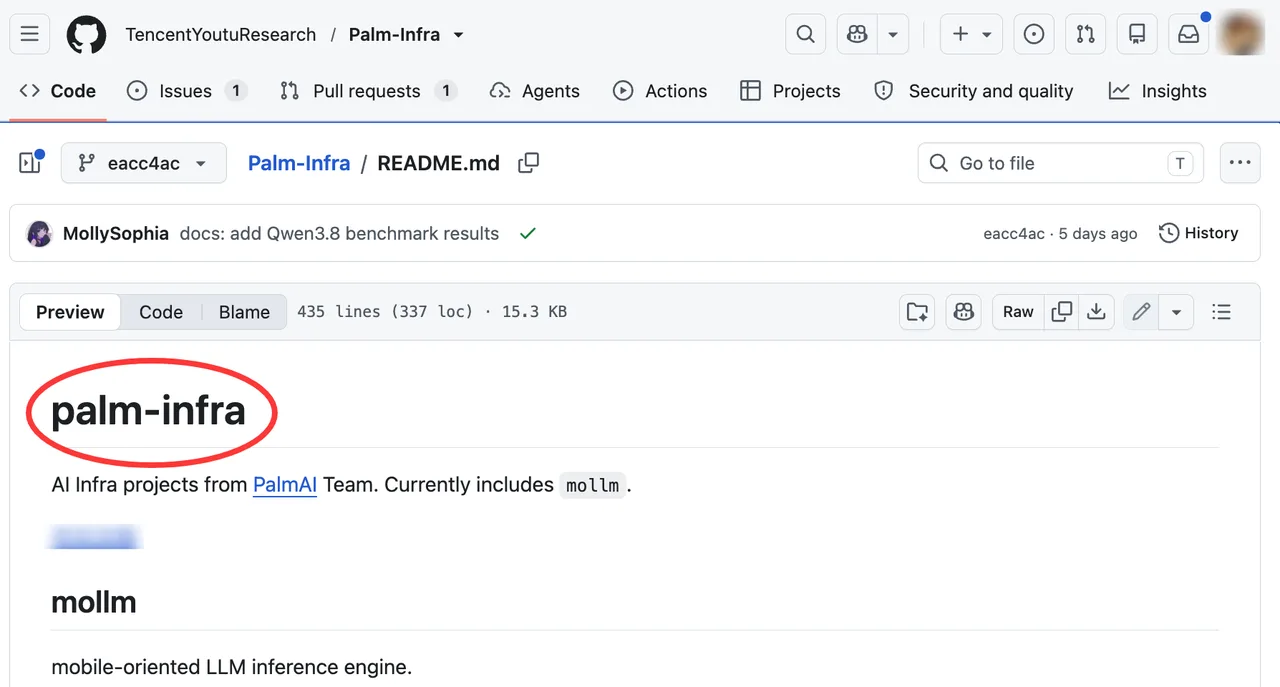Download the raw README file

pos(1096,312)
